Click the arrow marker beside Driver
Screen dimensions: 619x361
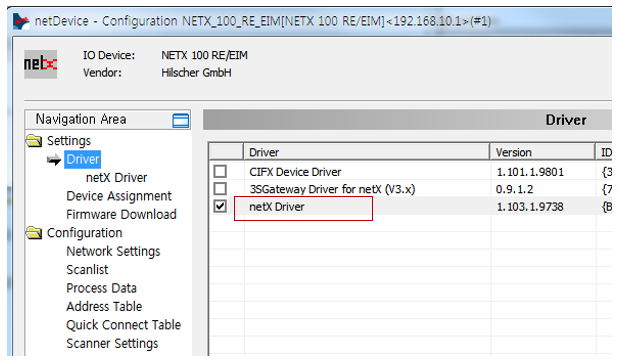pyautogui.click(x=54, y=160)
